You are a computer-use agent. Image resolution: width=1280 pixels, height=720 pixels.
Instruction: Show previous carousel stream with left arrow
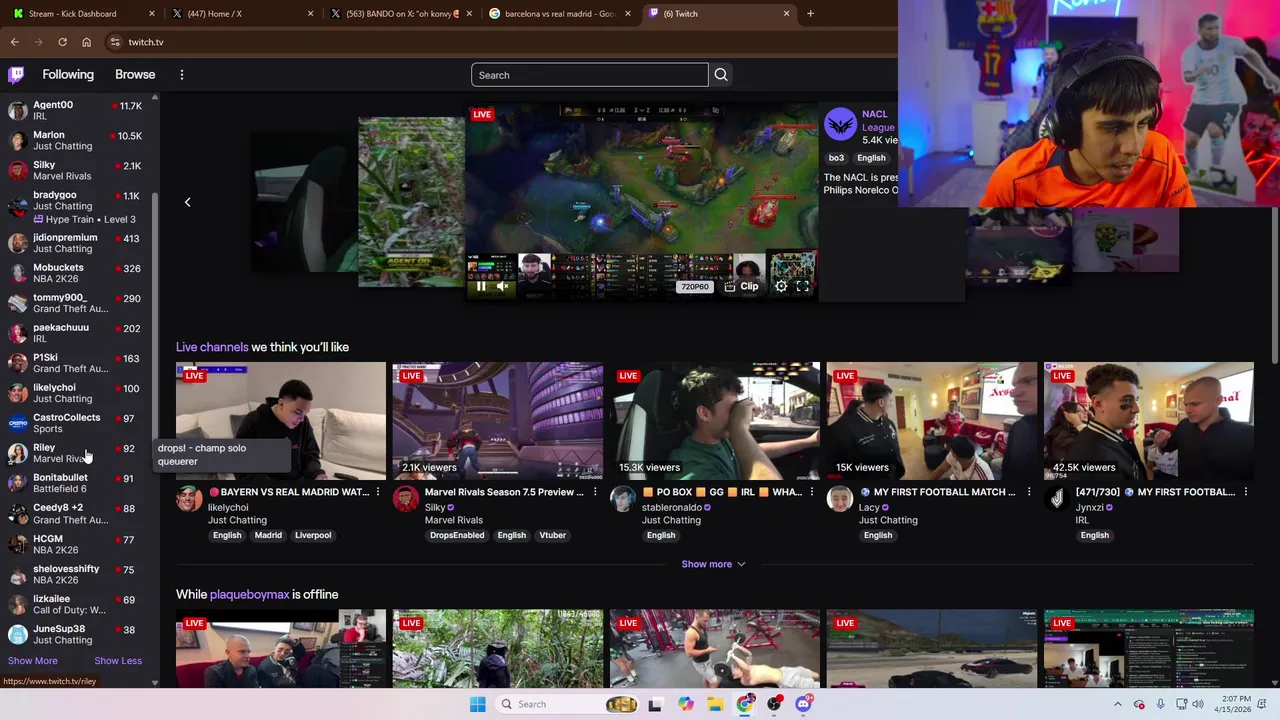click(x=187, y=202)
